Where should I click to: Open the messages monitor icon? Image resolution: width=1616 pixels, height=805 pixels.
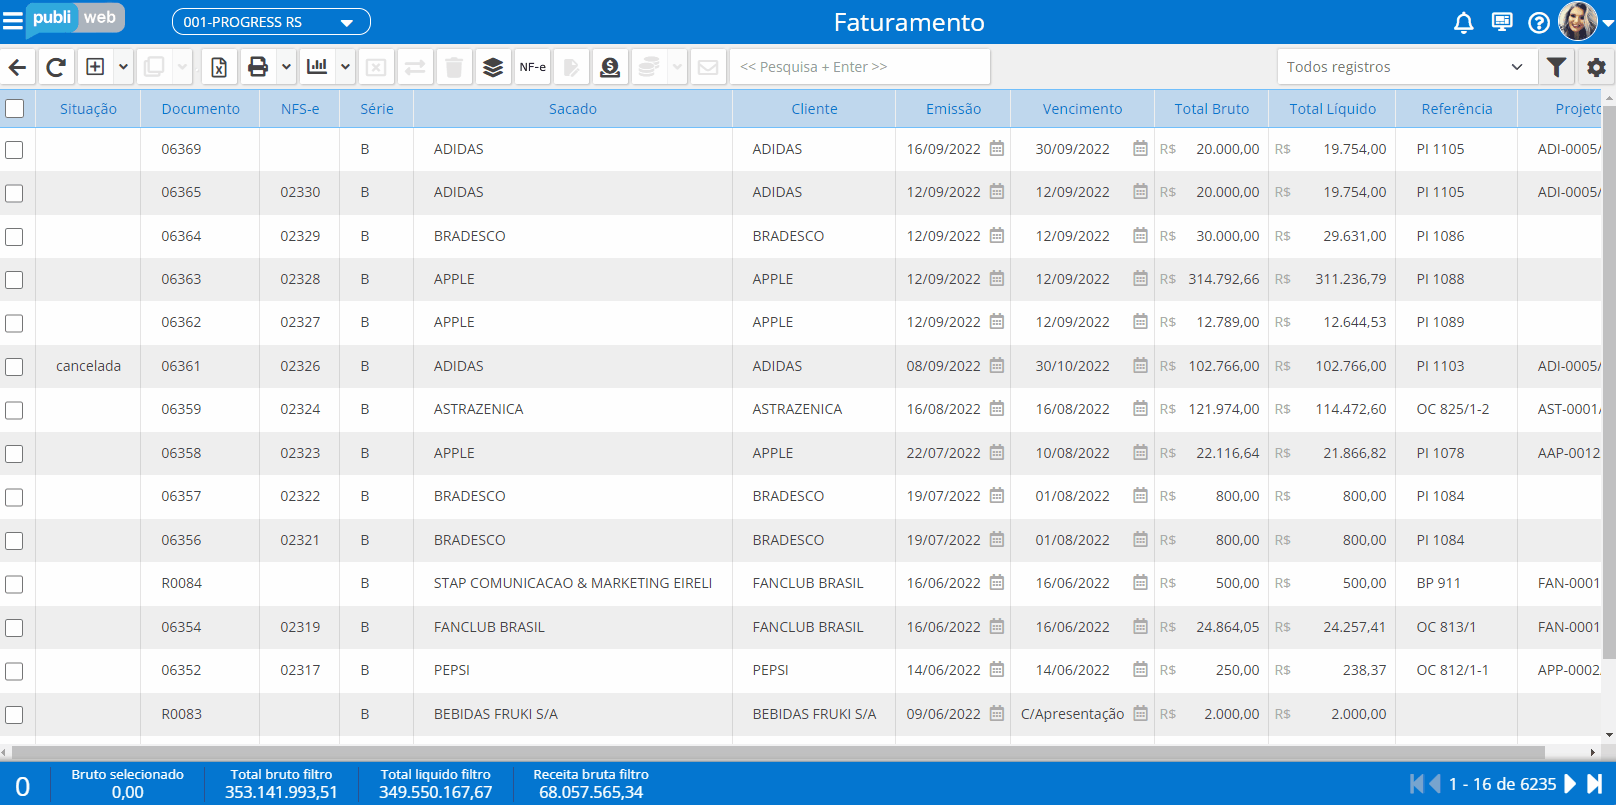coord(1502,22)
